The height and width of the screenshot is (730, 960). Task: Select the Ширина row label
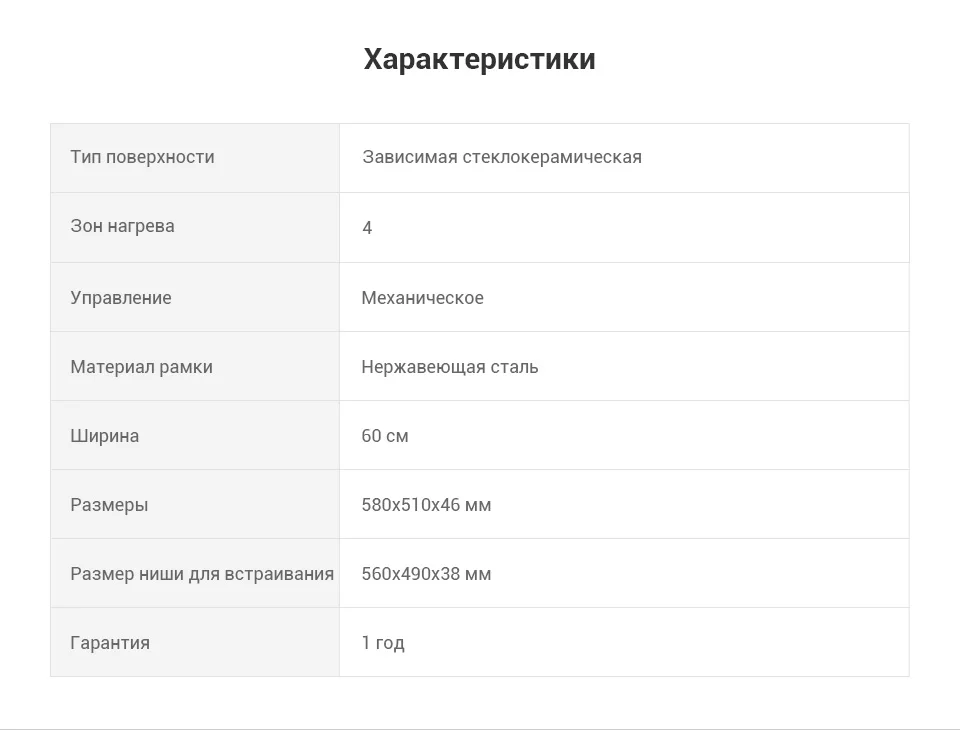pyautogui.click(x=105, y=436)
